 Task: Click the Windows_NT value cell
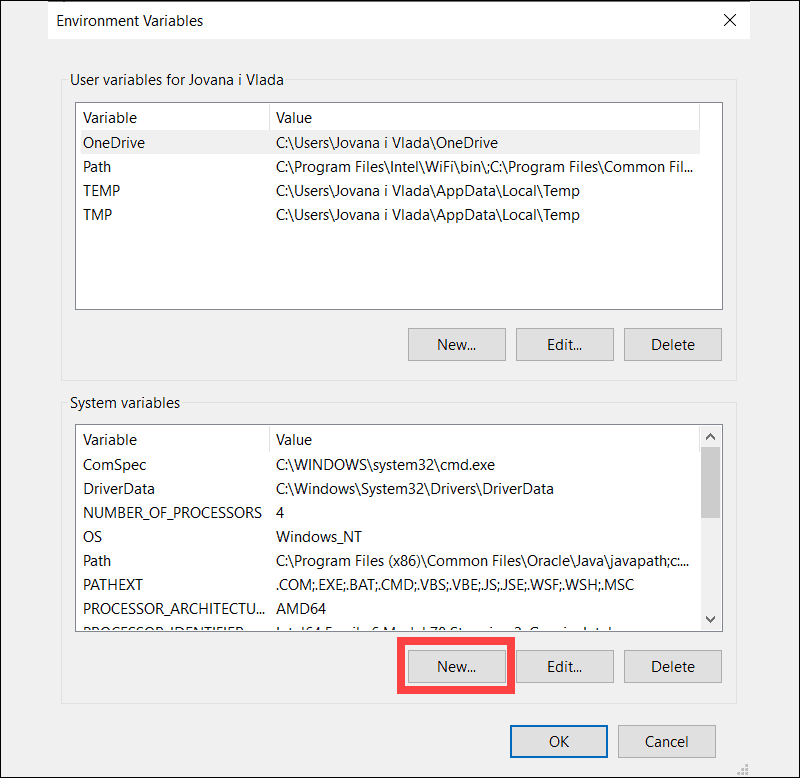(319, 537)
